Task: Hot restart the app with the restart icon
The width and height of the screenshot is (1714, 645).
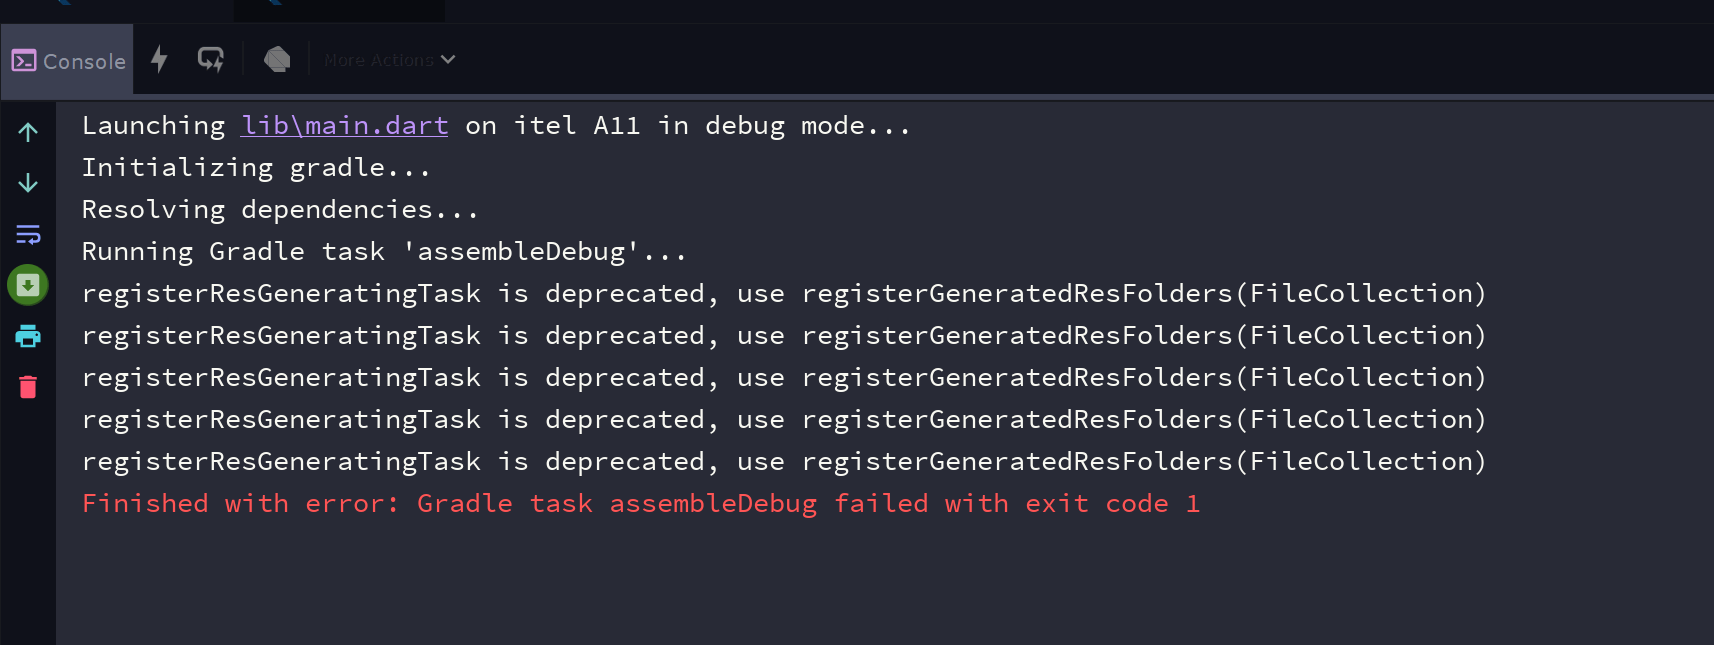Action: [x=210, y=59]
